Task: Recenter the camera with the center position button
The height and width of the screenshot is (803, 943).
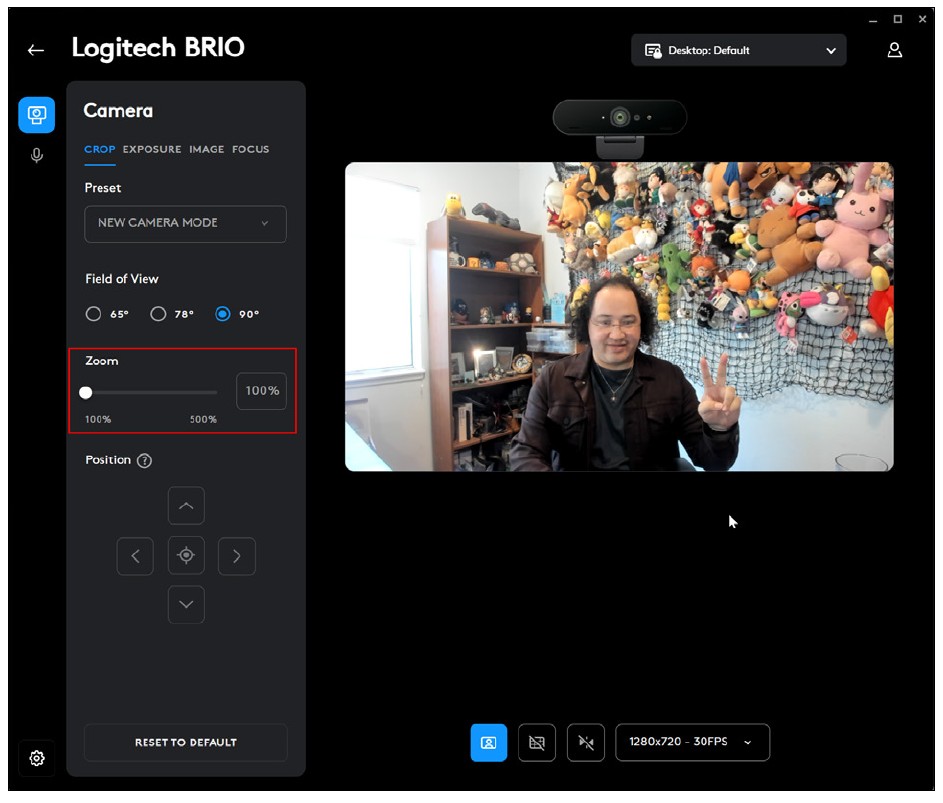Action: [186, 556]
